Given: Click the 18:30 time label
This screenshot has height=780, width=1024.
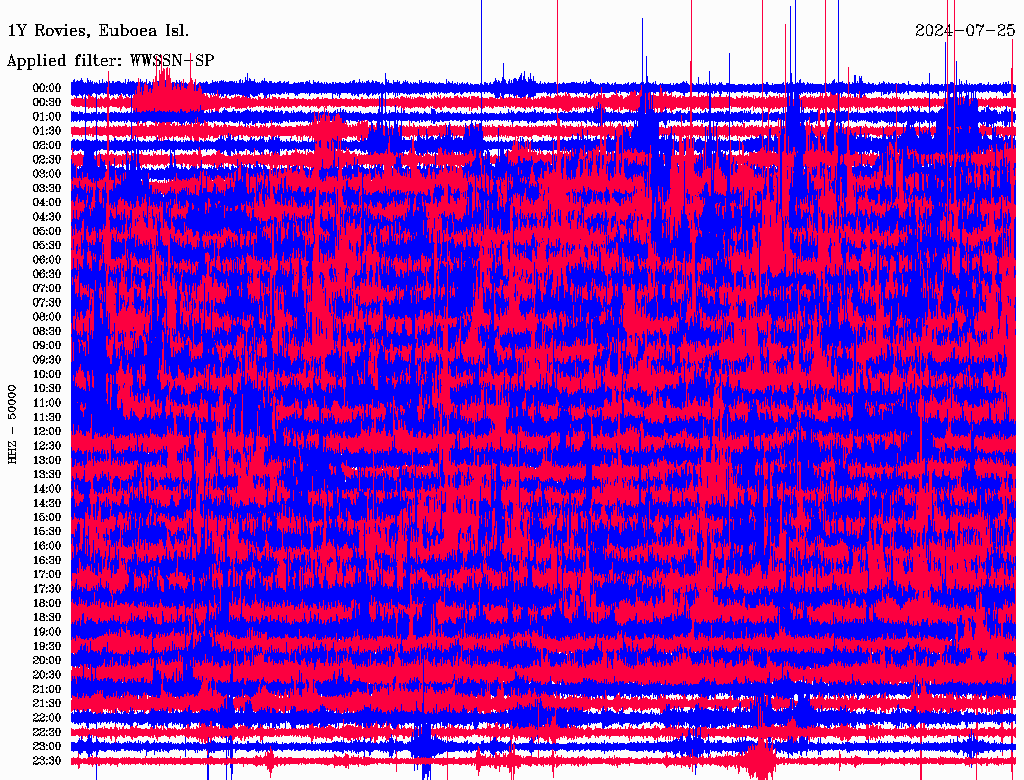Looking at the screenshot, I should click(47, 617).
